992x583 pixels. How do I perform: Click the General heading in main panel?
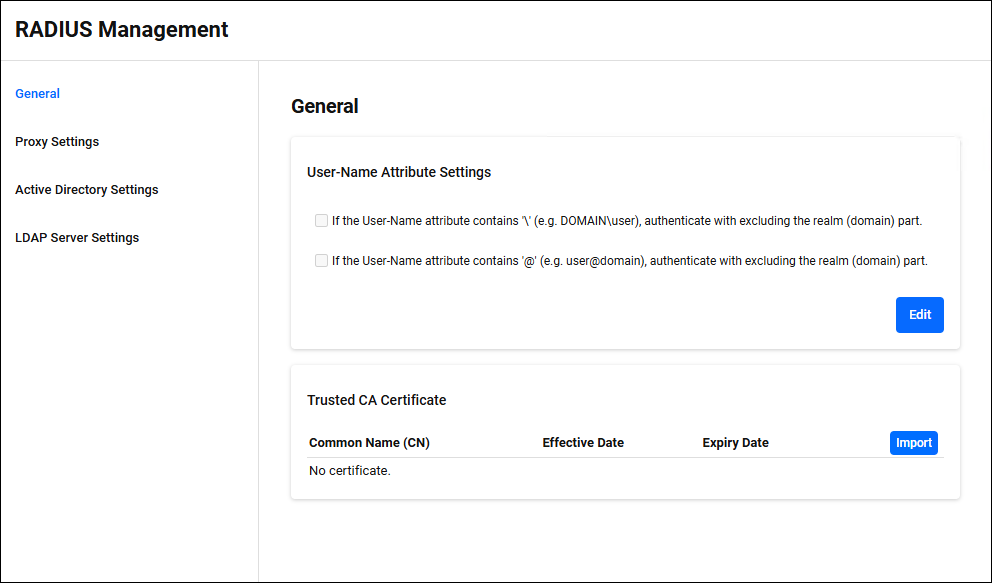click(x=324, y=106)
